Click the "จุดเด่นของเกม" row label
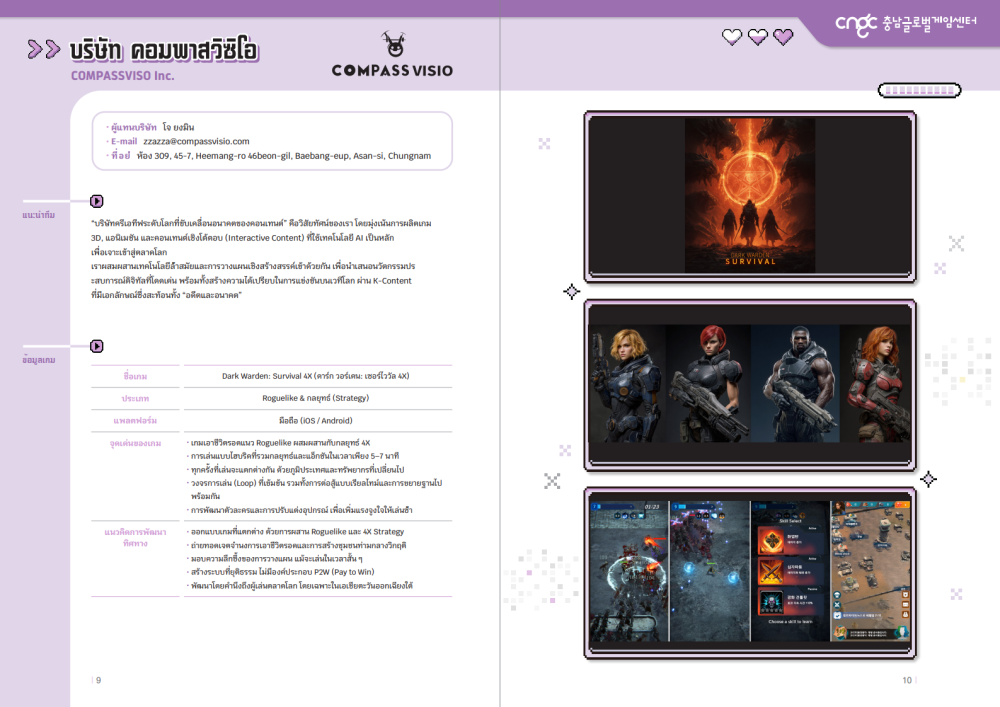 (x=135, y=443)
